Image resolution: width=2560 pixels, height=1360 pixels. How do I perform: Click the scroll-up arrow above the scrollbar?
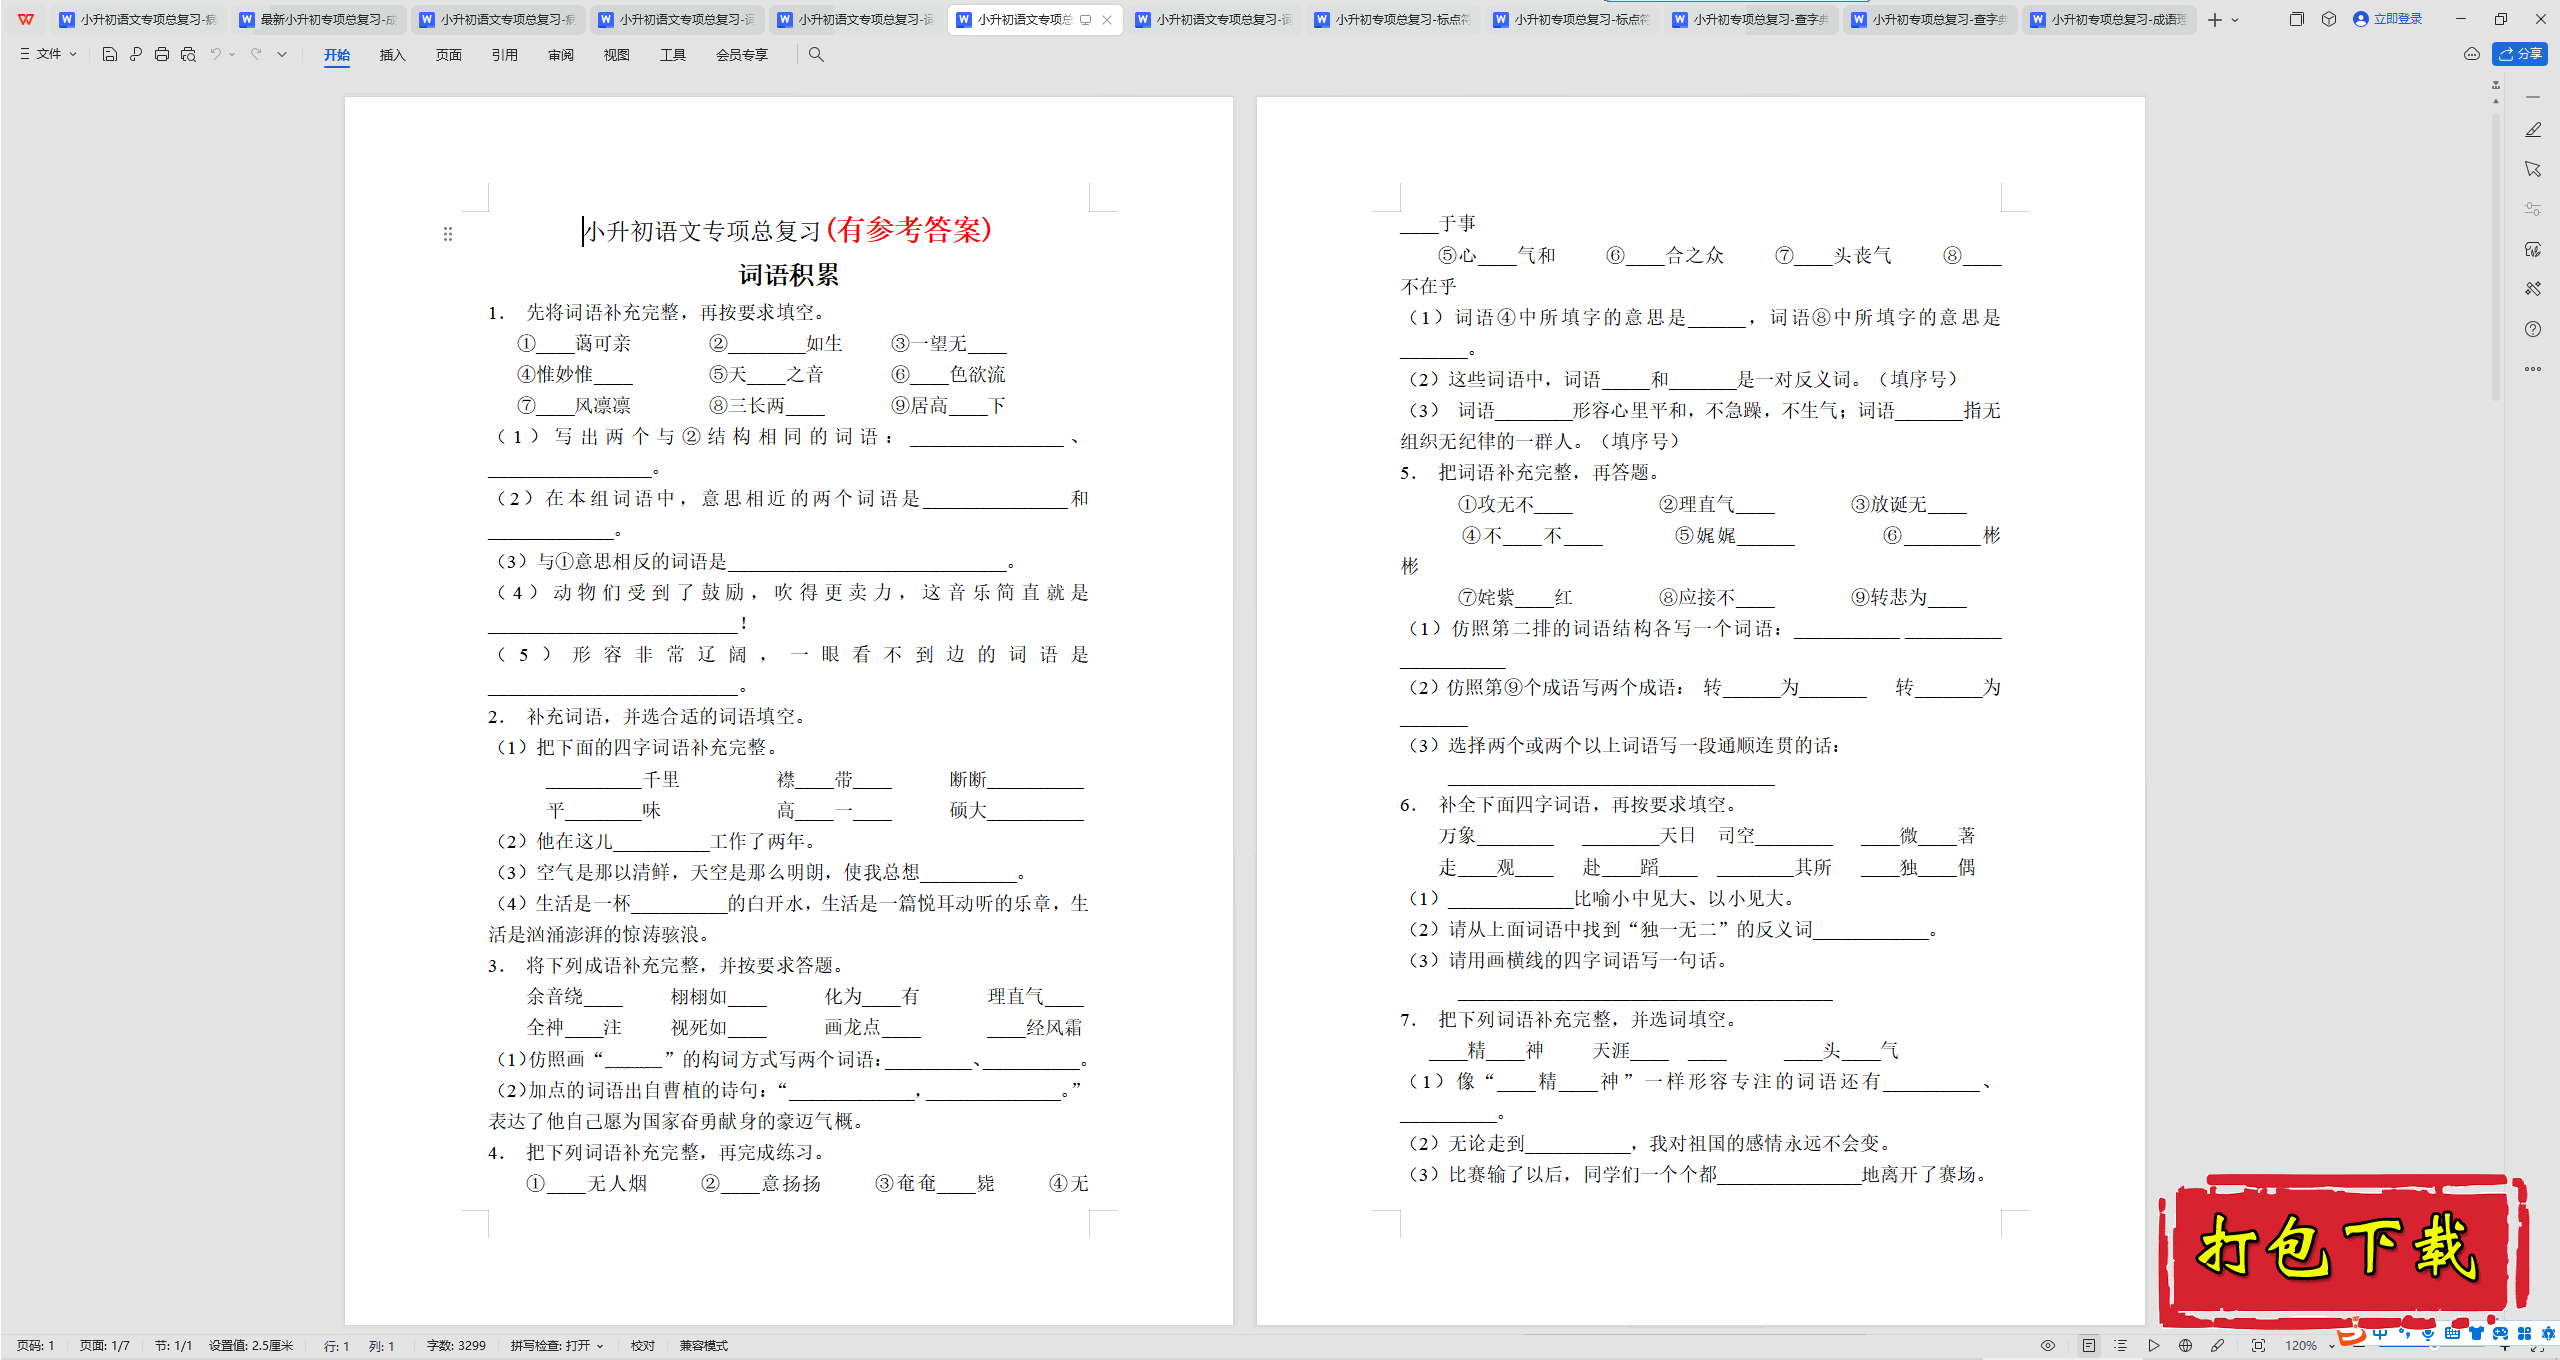2495,100
